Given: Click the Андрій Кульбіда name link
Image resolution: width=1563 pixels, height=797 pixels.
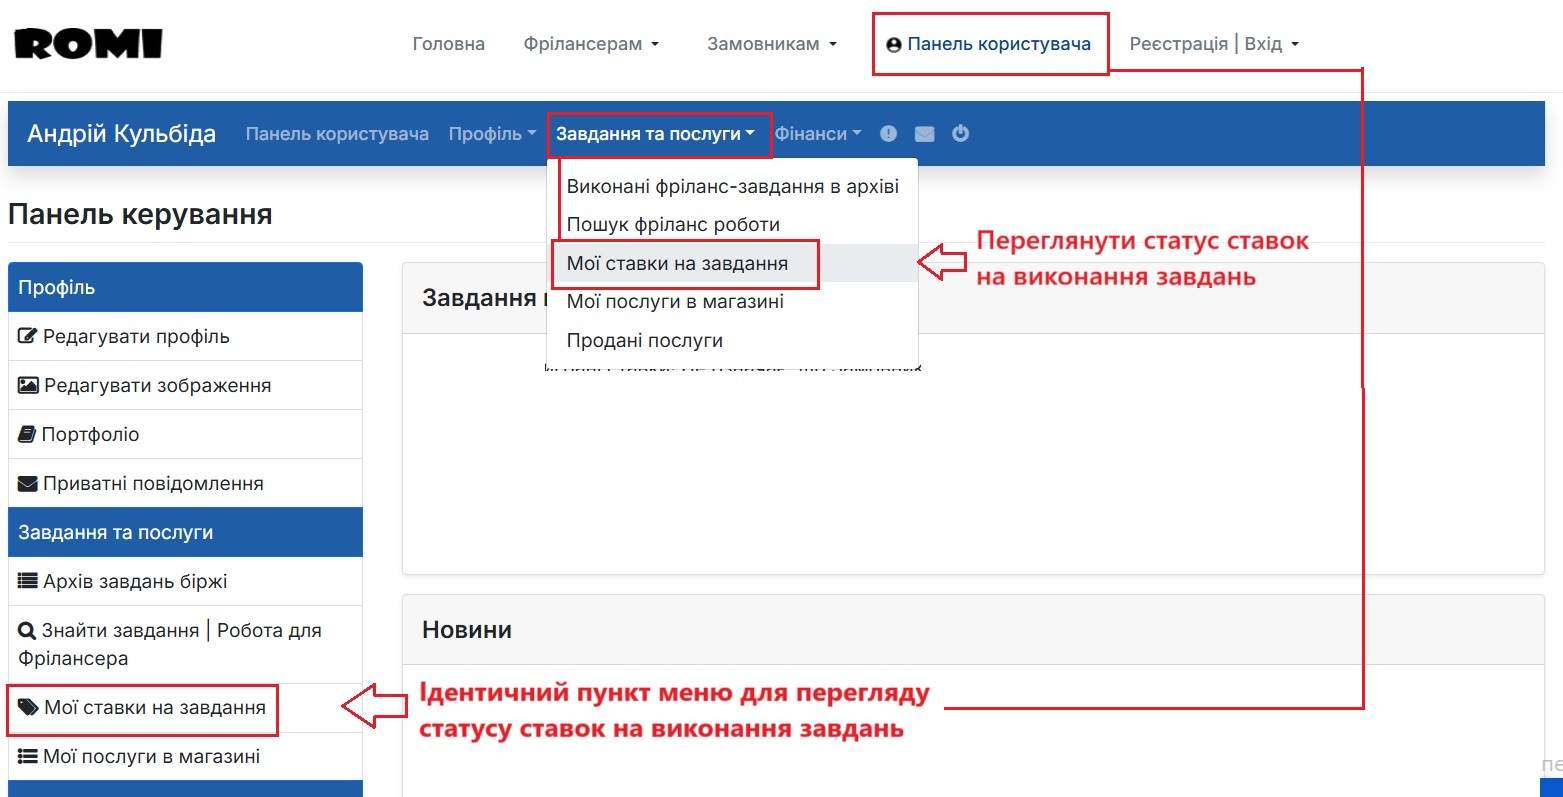Looking at the screenshot, I should (119, 132).
